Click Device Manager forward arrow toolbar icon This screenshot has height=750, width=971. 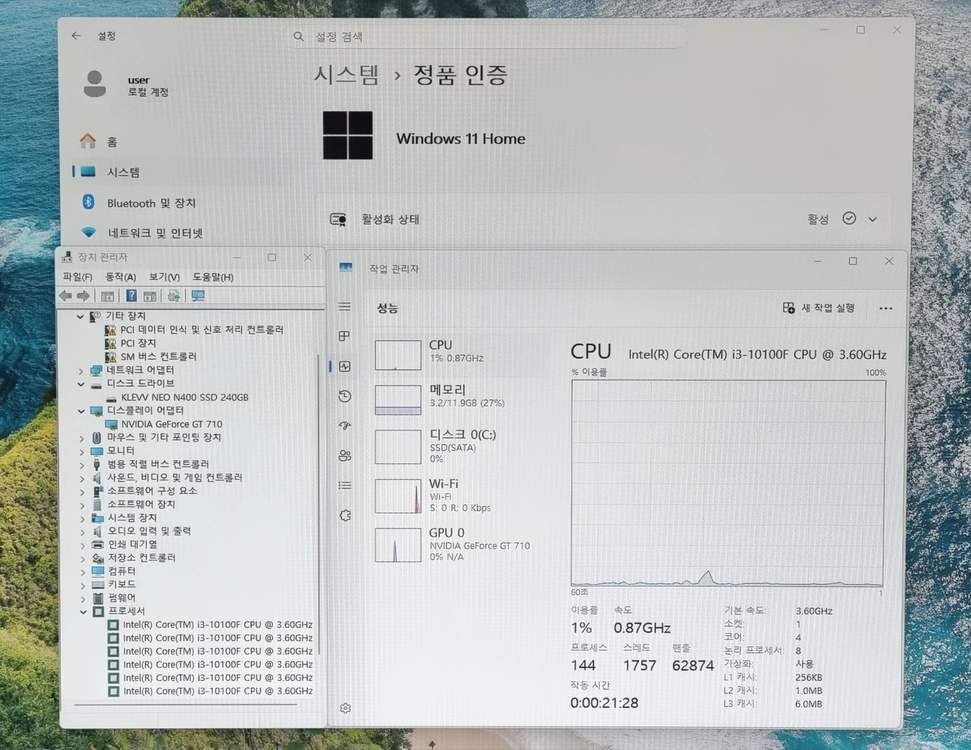click(x=83, y=296)
